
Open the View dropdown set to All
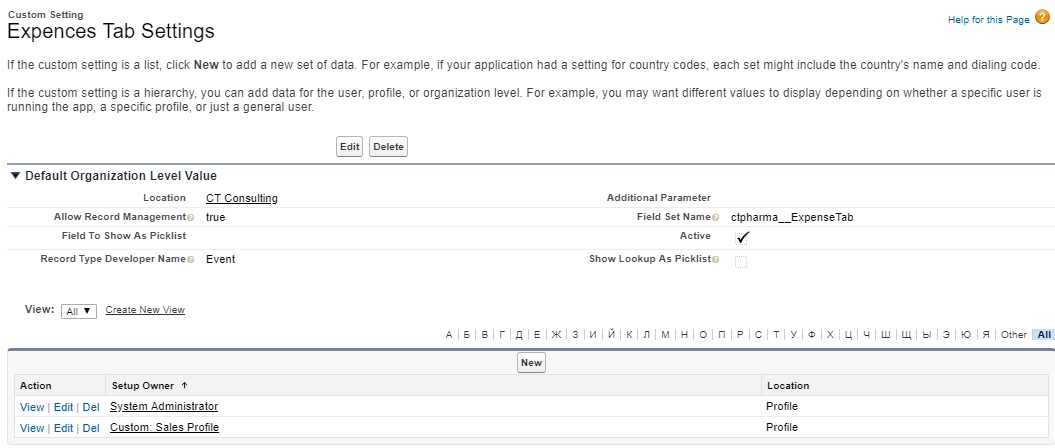pos(79,311)
